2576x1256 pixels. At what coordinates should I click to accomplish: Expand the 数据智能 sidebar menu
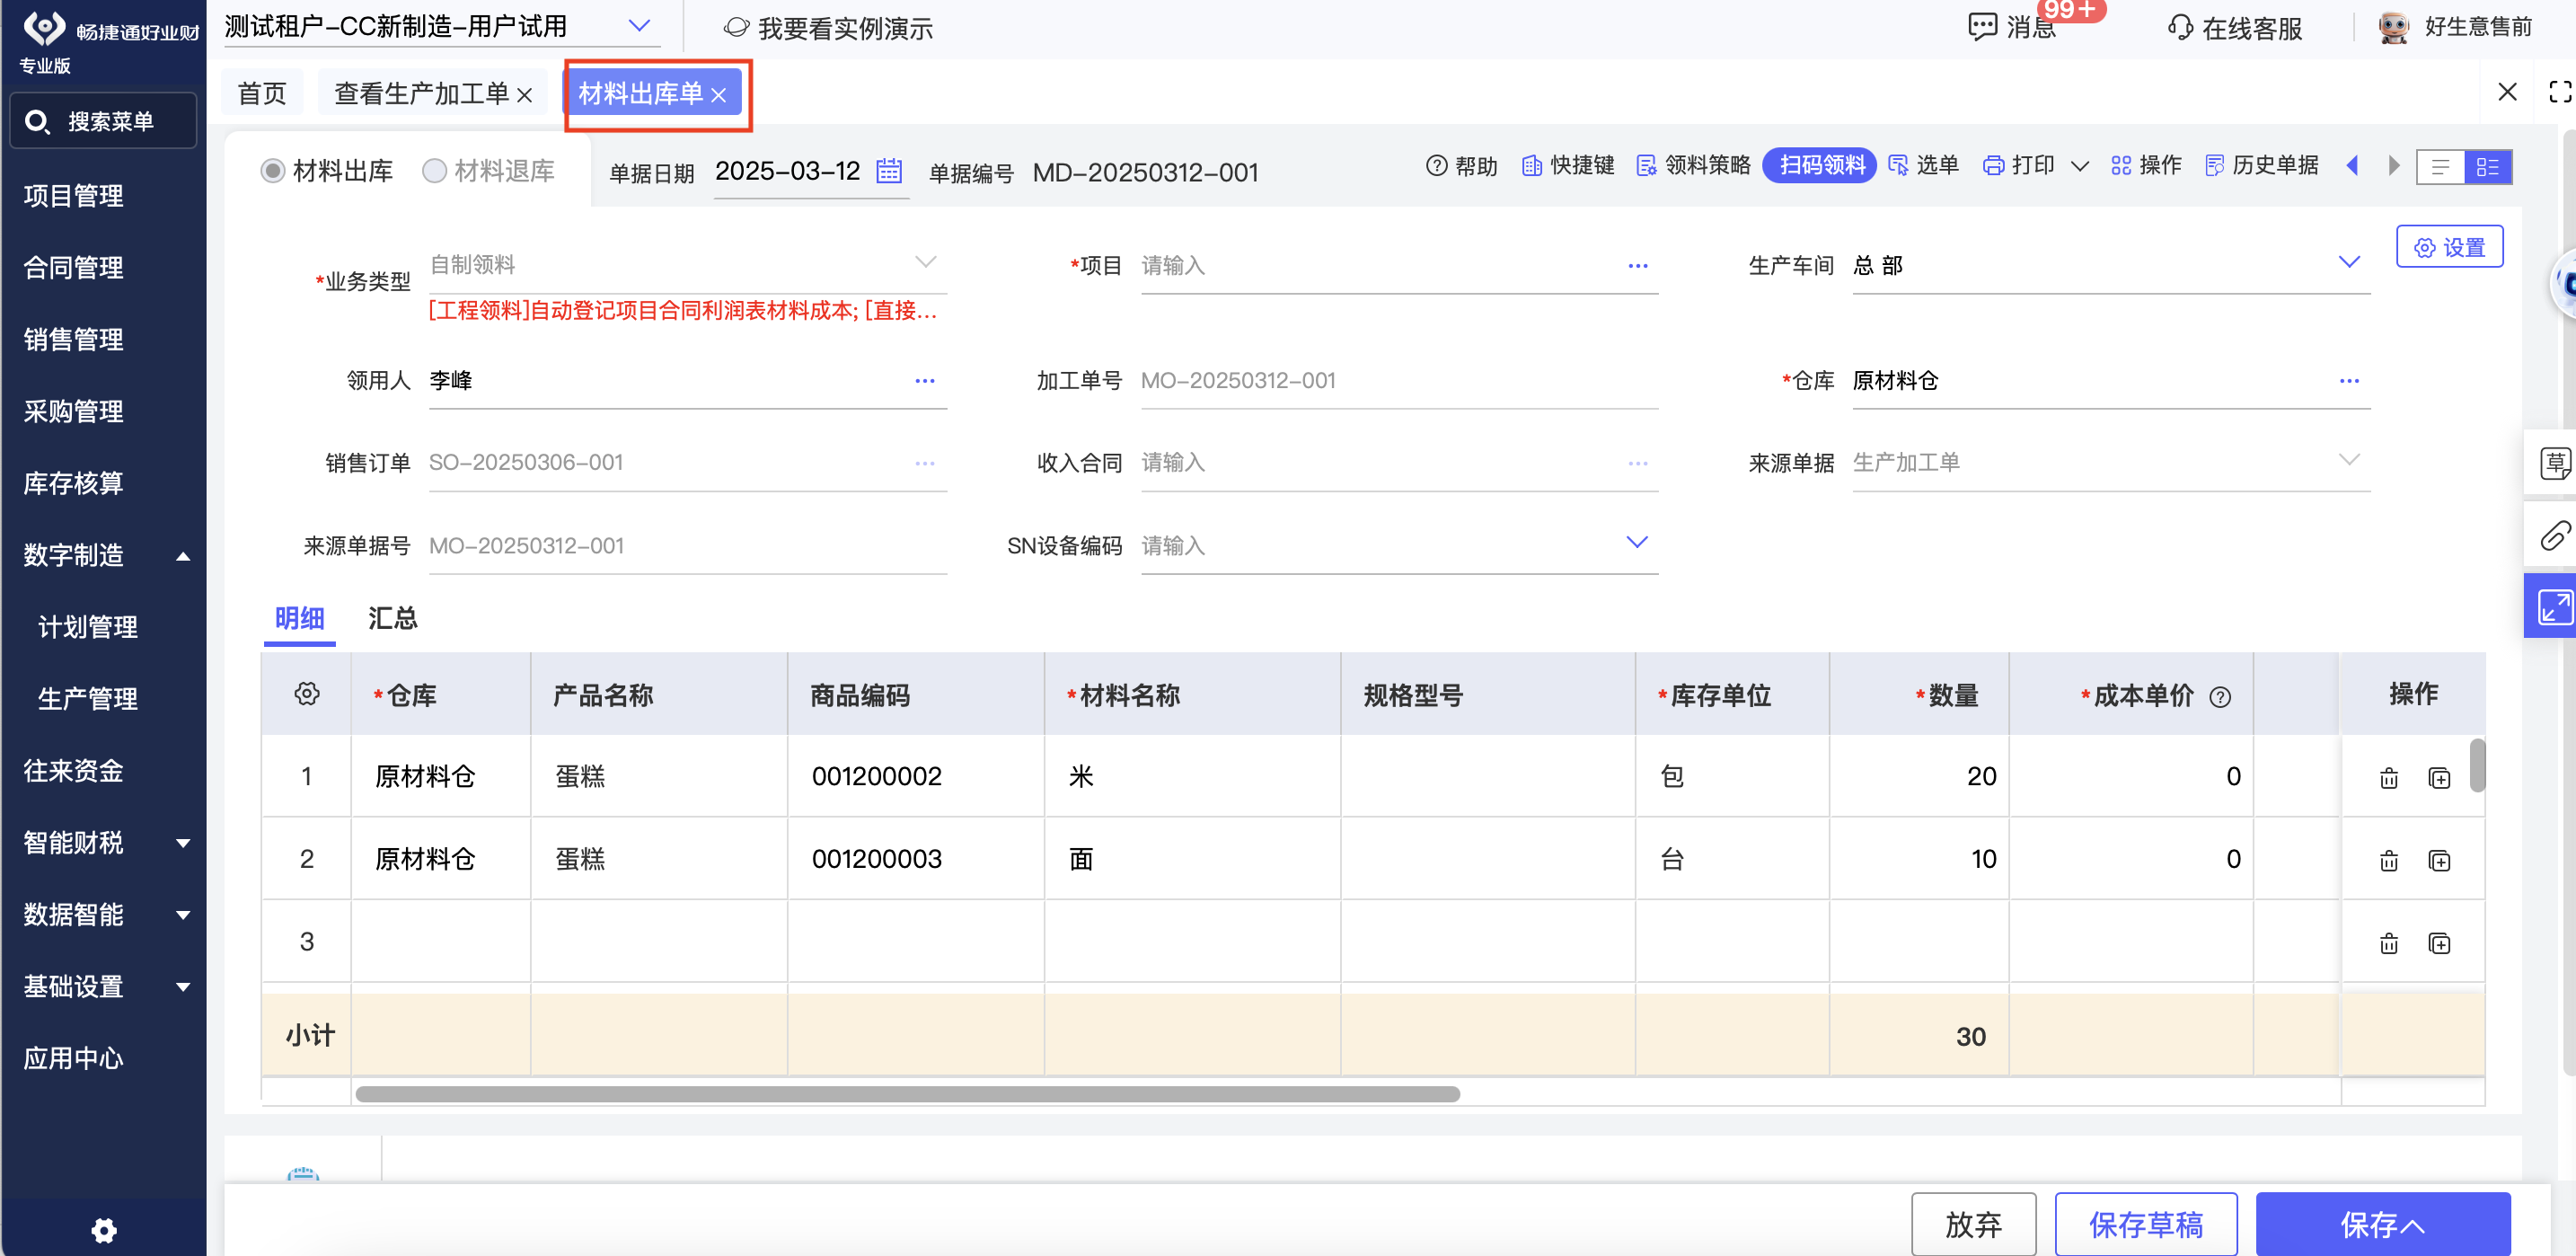point(183,916)
